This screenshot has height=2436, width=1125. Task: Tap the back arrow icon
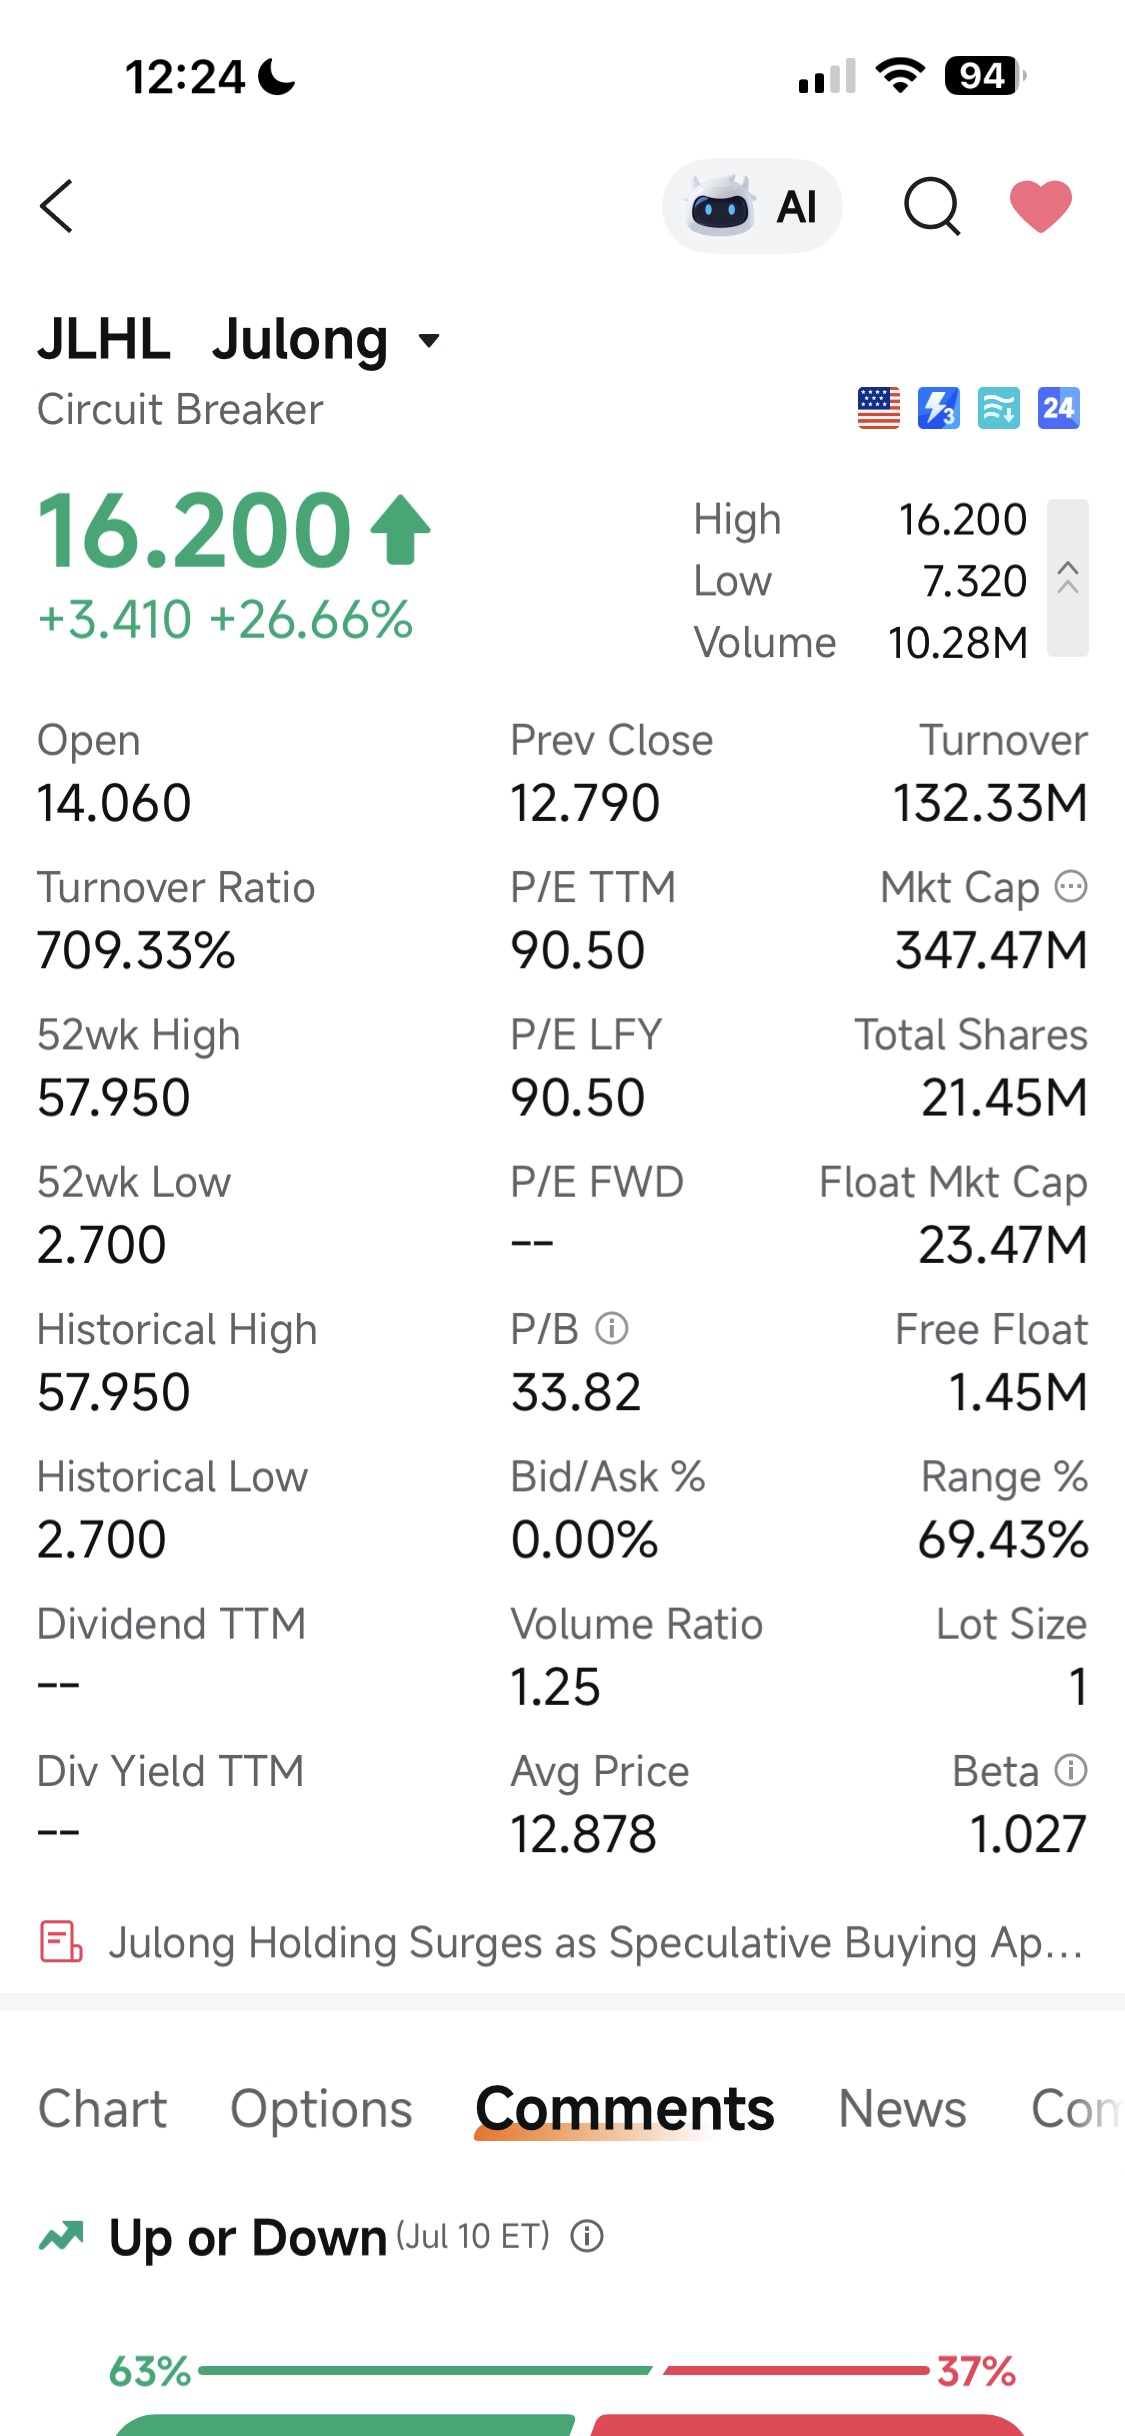tap(56, 206)
